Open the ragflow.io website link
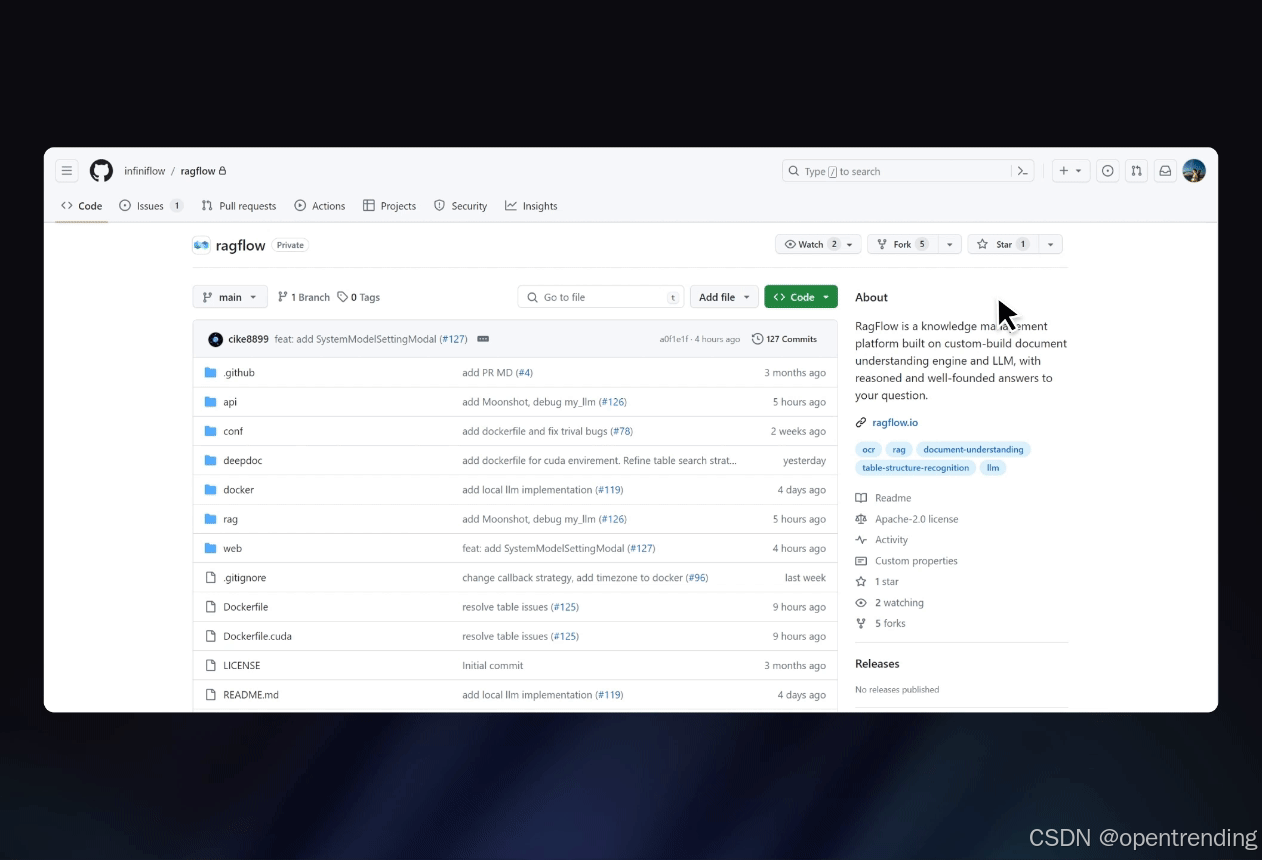1262x860 pixels. (895, 423)
